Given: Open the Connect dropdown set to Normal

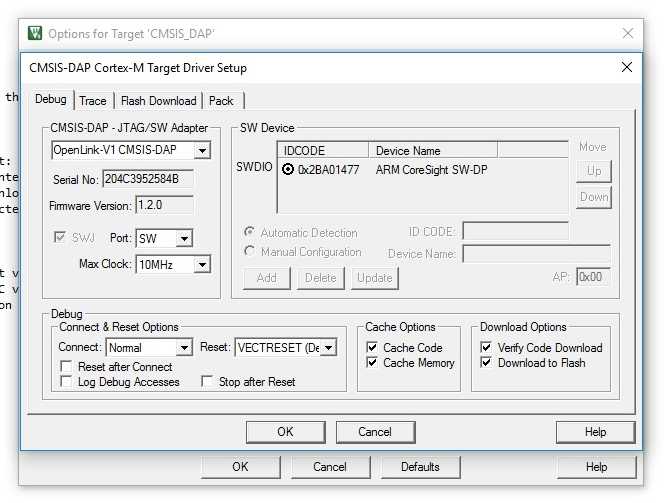Looking at the screenshot, I should coord(184,348).
